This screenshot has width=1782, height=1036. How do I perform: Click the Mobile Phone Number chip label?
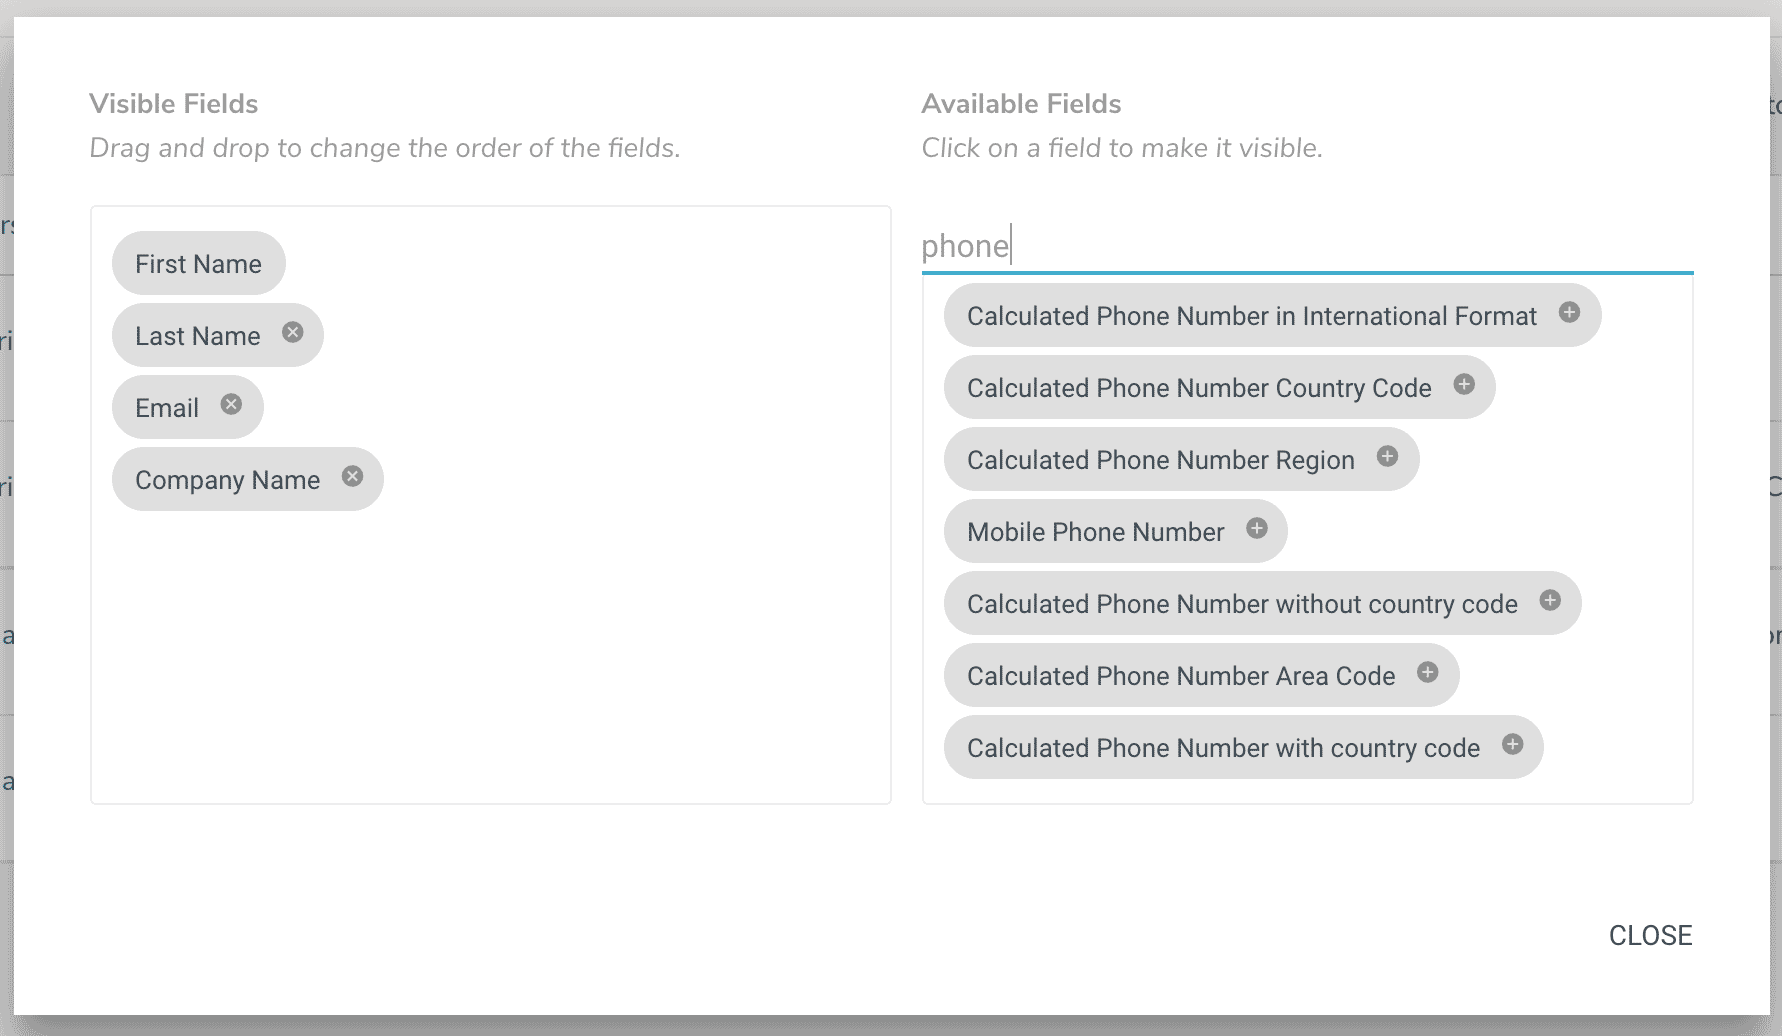pos(1096,532)
